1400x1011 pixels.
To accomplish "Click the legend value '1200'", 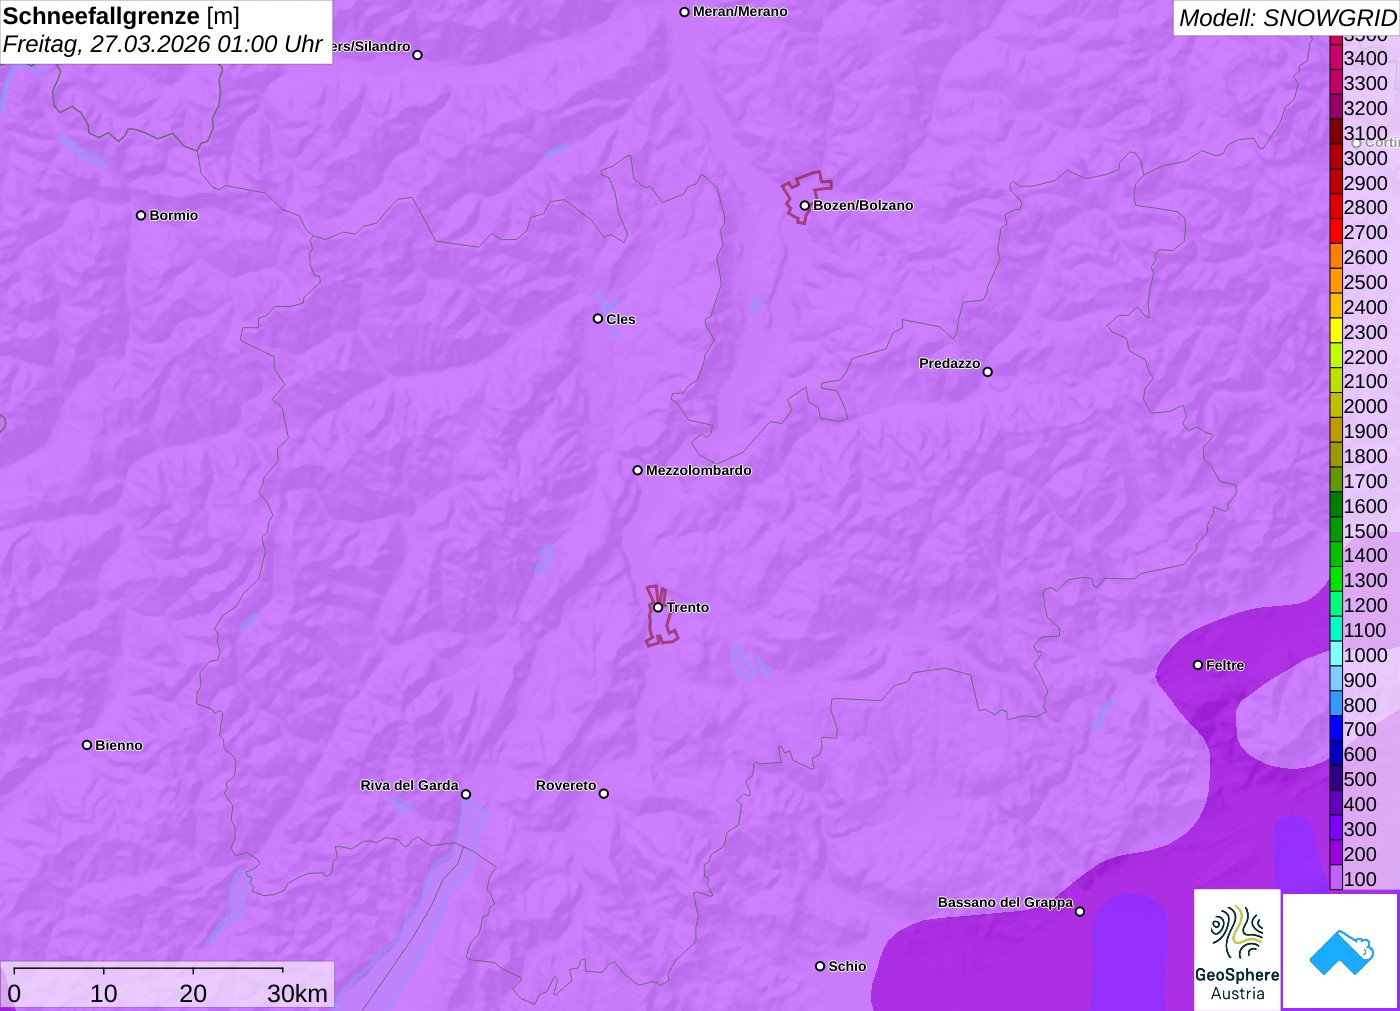I will click(1365, 605).
